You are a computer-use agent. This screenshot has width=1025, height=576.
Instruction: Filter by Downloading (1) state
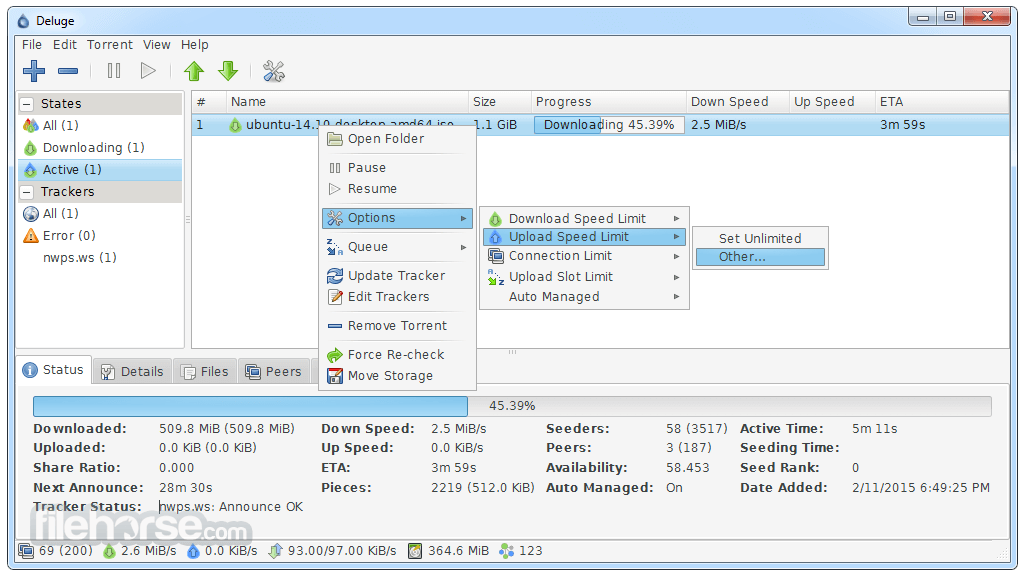click(x=100, y=148)
